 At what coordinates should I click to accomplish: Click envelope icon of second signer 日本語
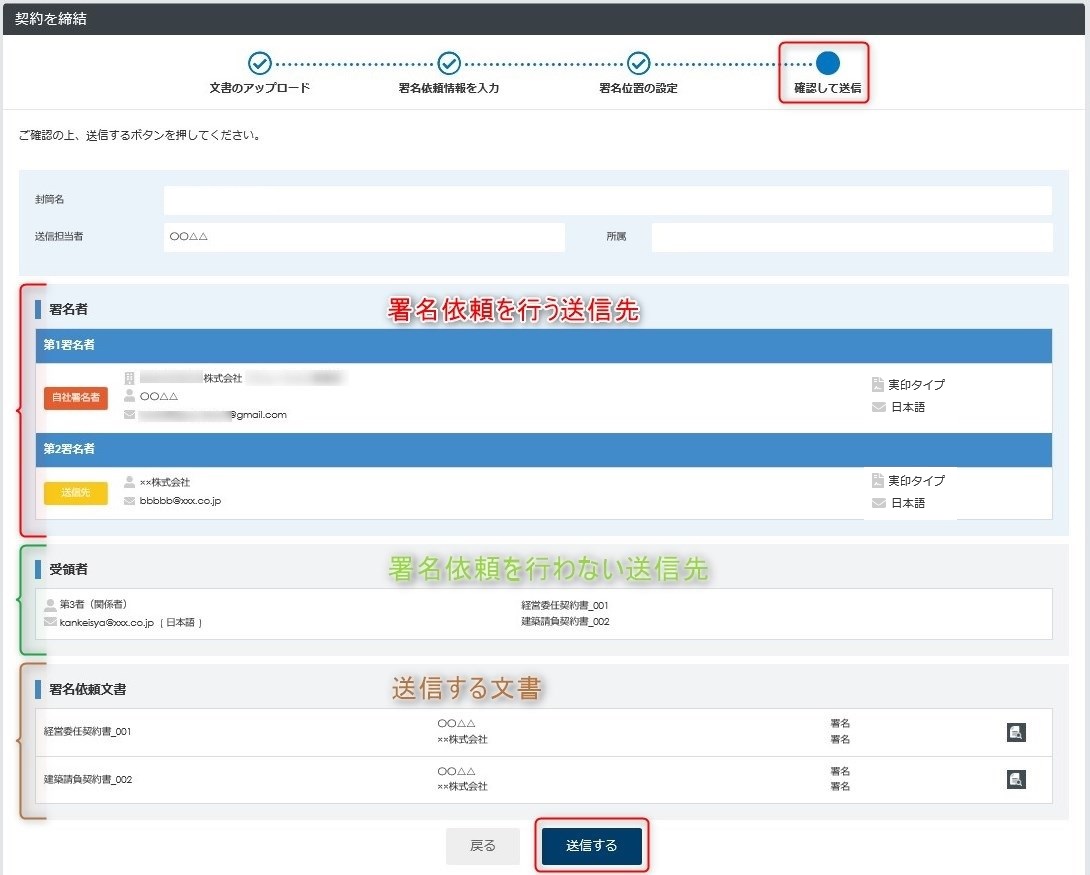(879, 503)
